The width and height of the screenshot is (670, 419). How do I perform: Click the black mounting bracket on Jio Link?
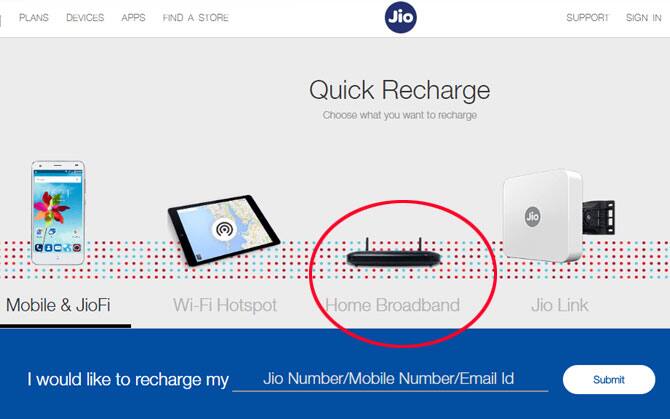[598, 217]
